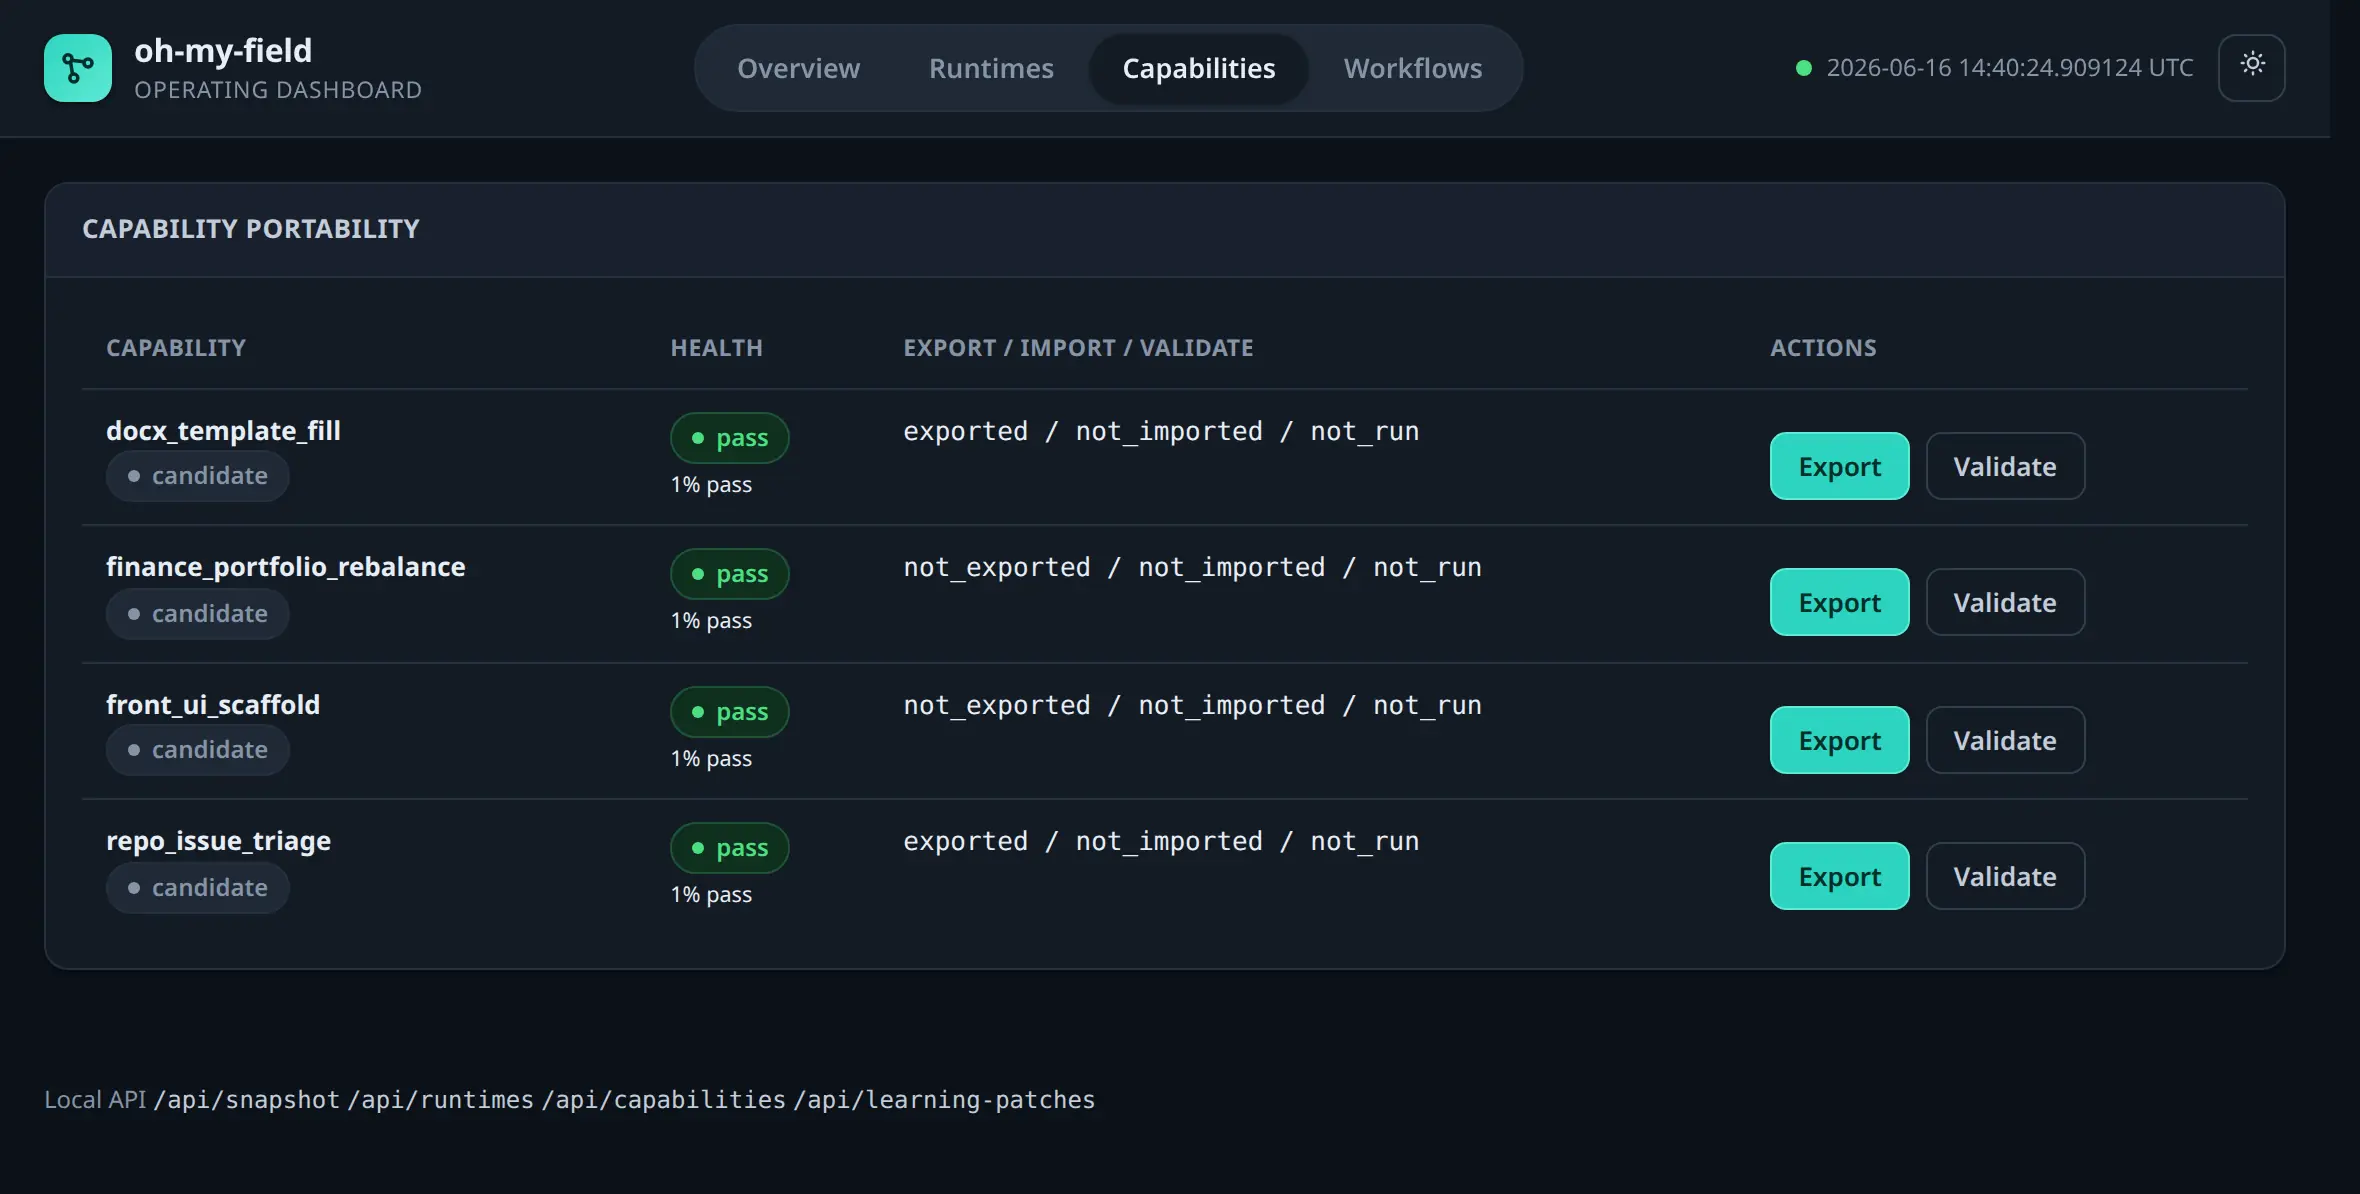This screenshot has width=2360, height=1194.
Task: Click the oh-my-field title text
Action: [223, 50]
